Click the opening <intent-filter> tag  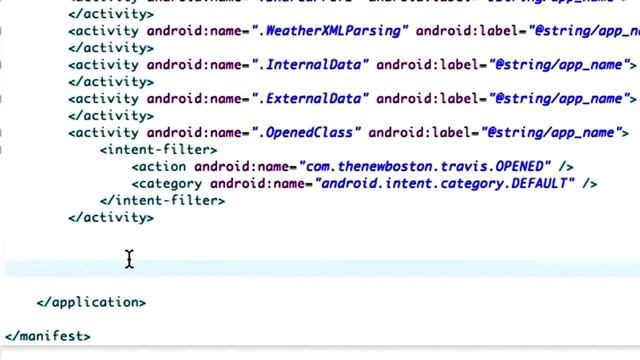(x=159, y=150)
